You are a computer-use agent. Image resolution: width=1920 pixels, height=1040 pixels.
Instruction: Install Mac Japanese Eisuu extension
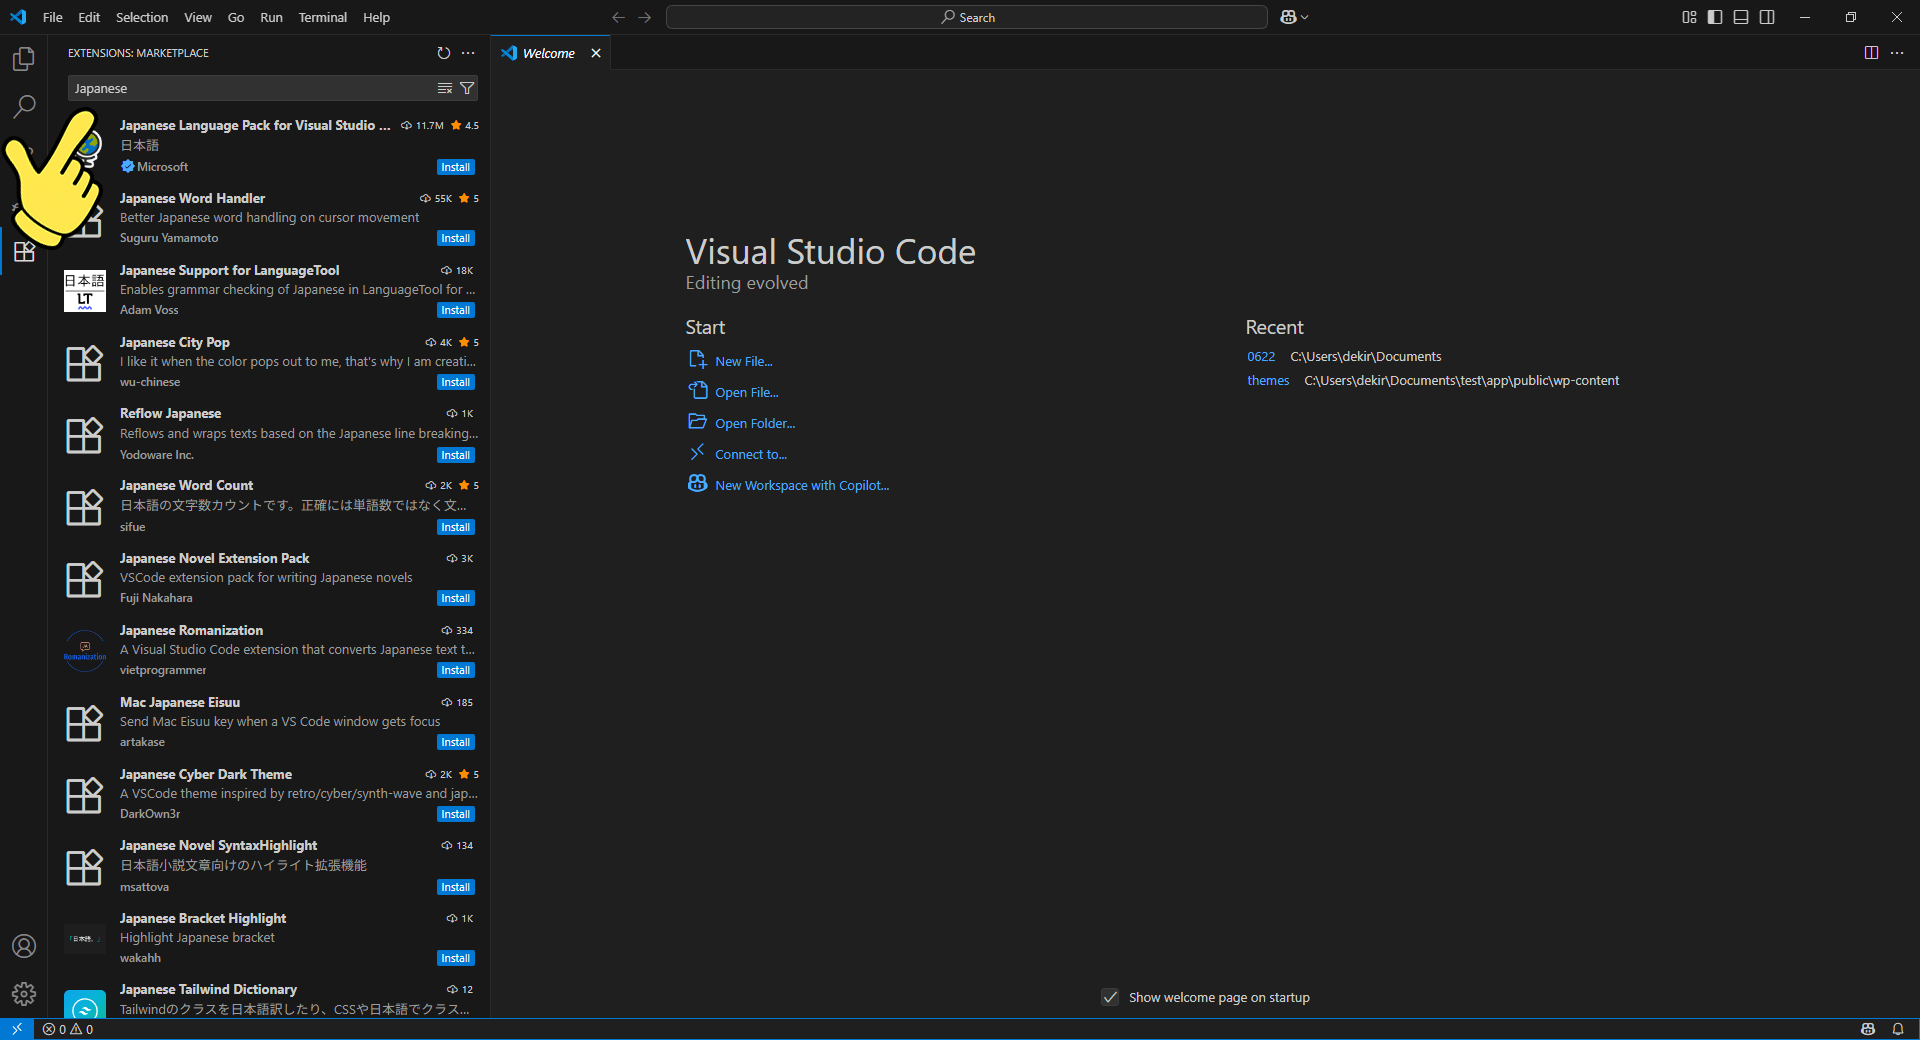pos(456,742)
